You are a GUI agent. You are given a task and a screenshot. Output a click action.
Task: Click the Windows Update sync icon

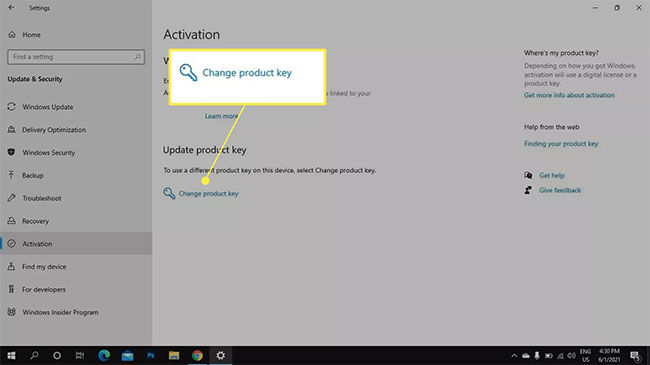[x=12, y=107]
